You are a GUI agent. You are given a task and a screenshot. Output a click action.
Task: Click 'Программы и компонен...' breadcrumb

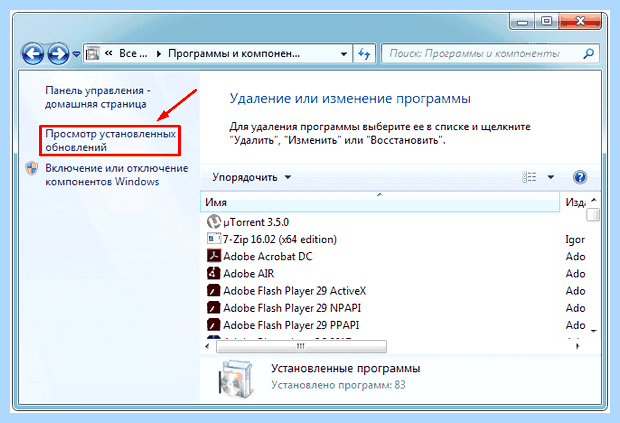click(x=234, y=53)
